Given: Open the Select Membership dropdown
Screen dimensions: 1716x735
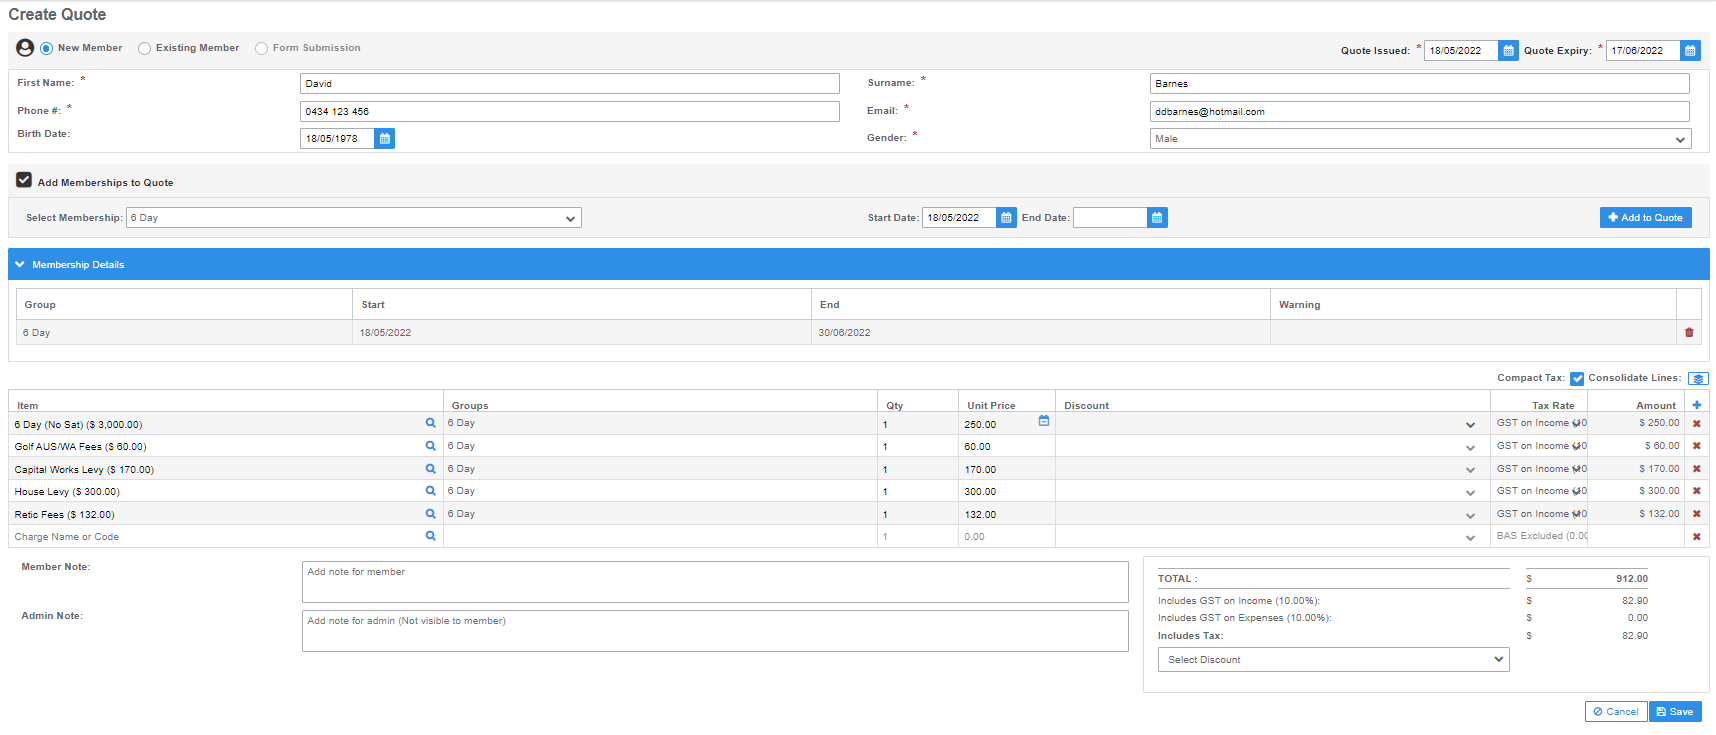Looking at the screenshot, I should click(354, 218).
